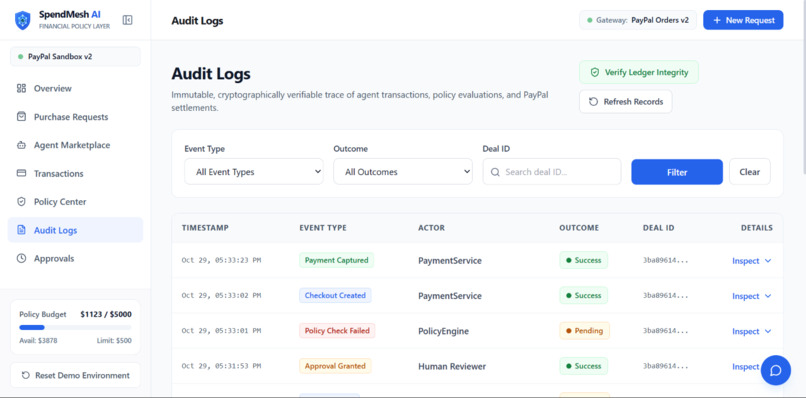806x398 pixels.
Task: Click the Policy Center shield icon
Action: [x=21, y=202]
